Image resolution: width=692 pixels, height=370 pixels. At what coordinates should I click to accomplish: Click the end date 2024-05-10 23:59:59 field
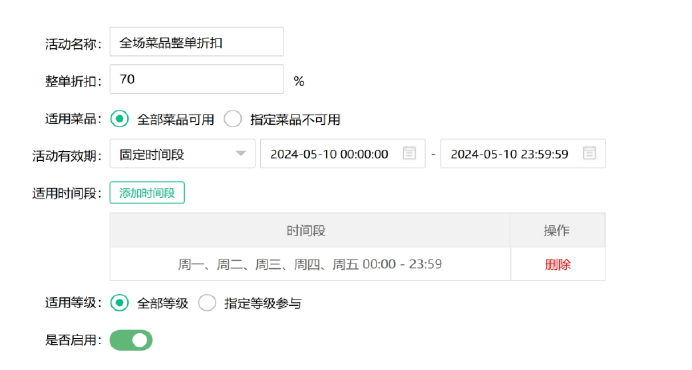pos(523,154)
